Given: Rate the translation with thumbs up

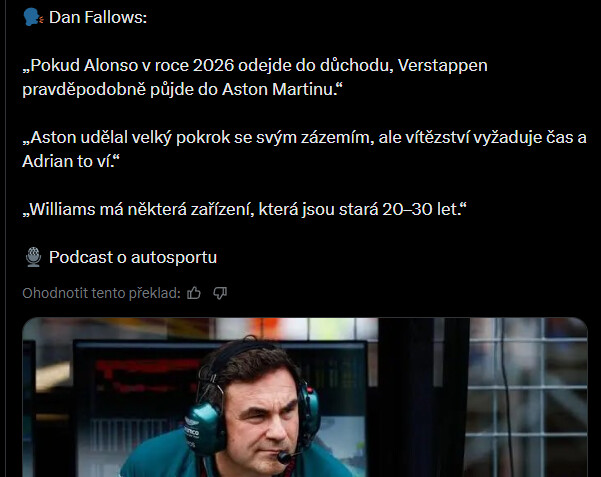Looking at the screenshot, I should tap(194, 293).
